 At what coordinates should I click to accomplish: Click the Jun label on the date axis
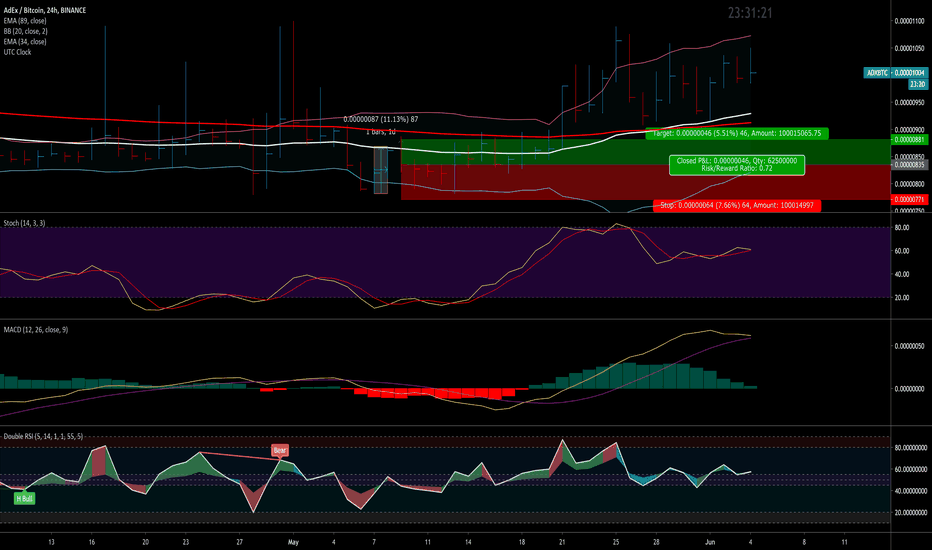pos(710,542)
